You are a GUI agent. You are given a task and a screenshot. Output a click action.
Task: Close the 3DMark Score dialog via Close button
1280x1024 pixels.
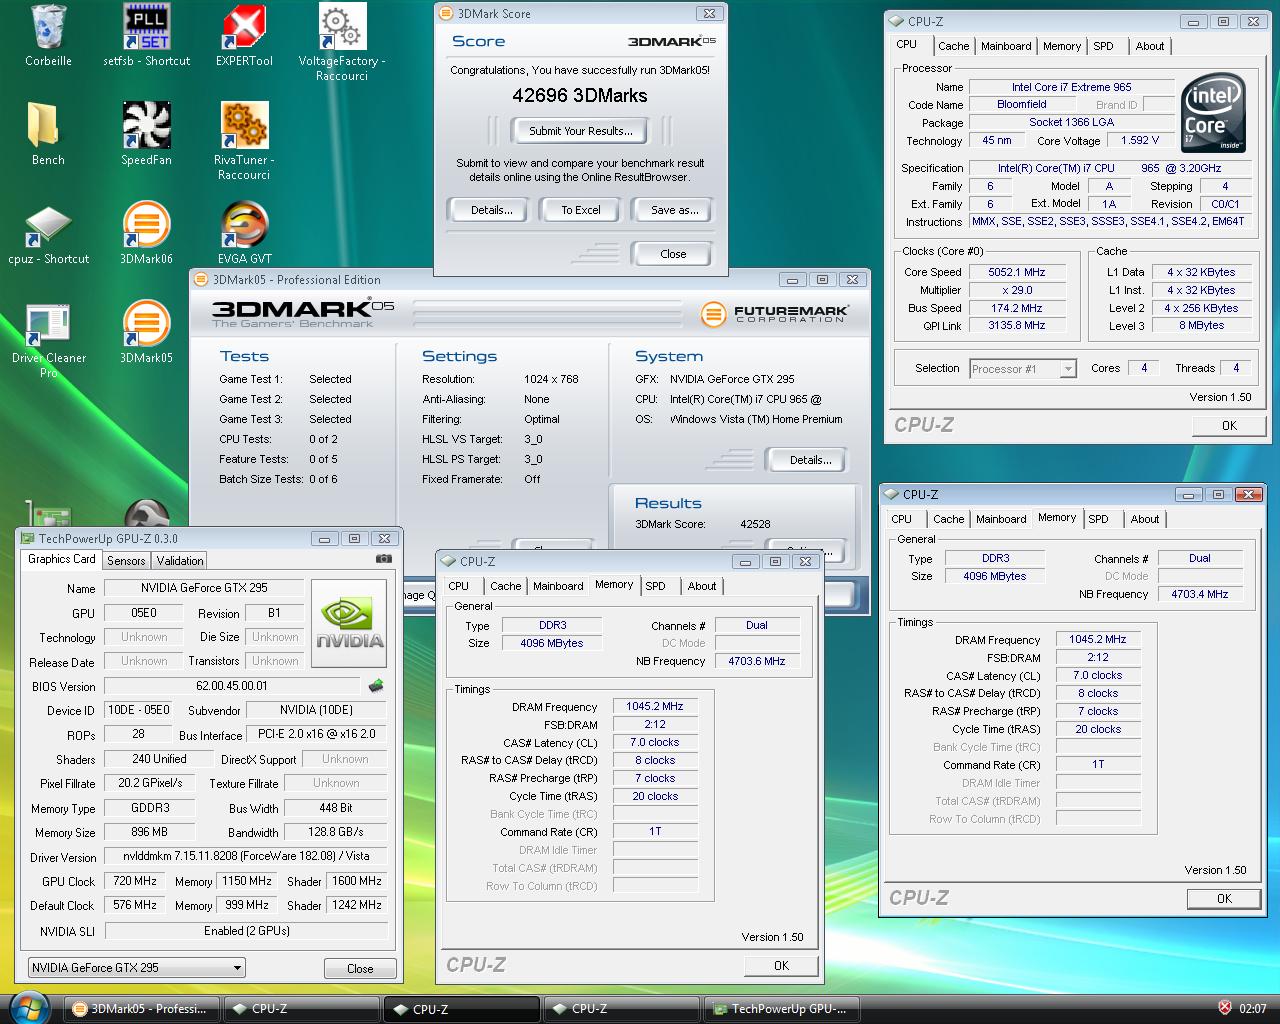coord(673,254)
